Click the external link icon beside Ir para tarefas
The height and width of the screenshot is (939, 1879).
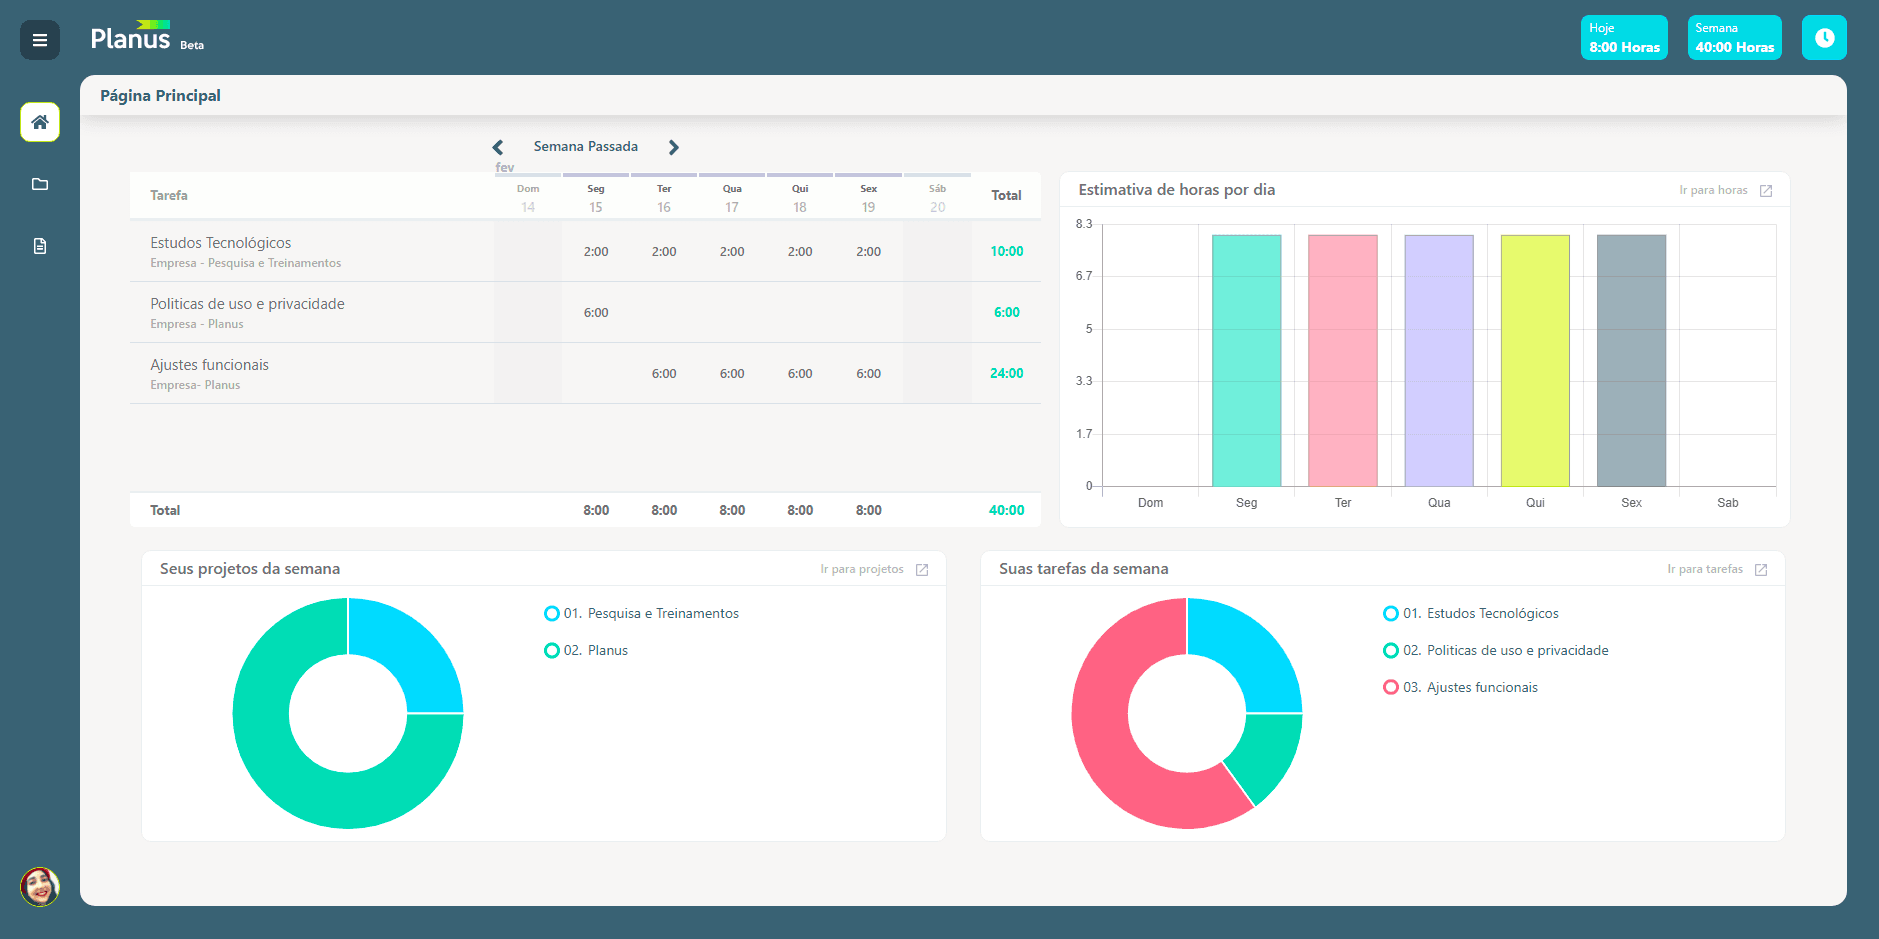[1761, 570]
